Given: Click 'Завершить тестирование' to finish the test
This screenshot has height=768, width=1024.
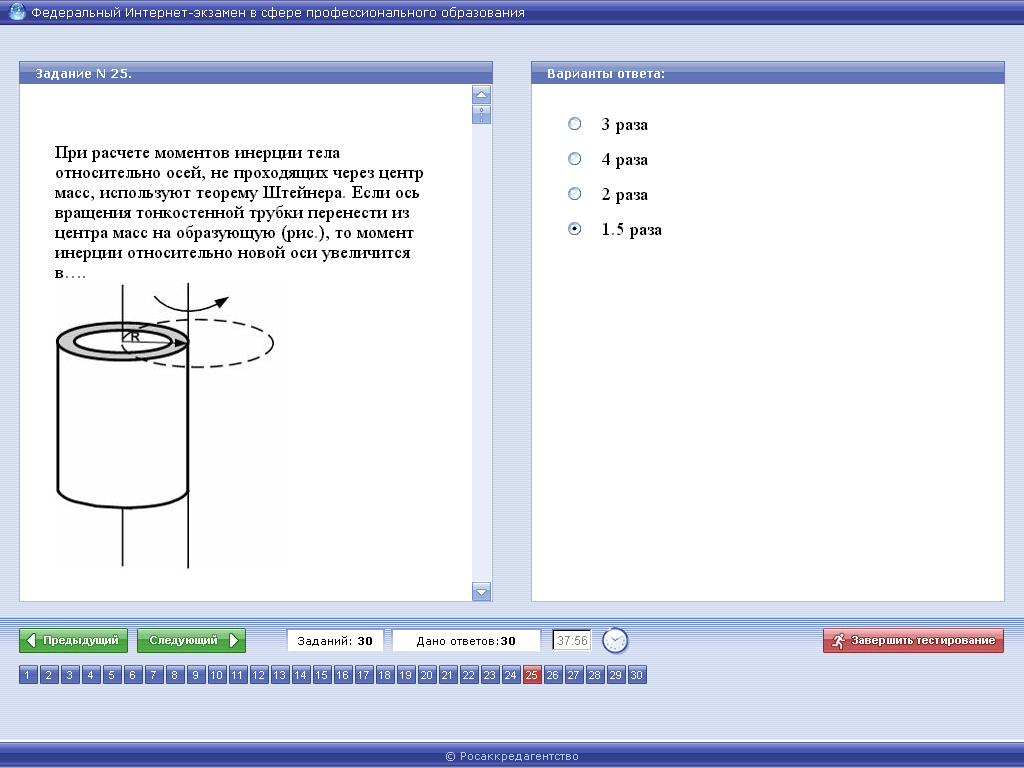Looking at the screenshot, I should coord(913,640).
